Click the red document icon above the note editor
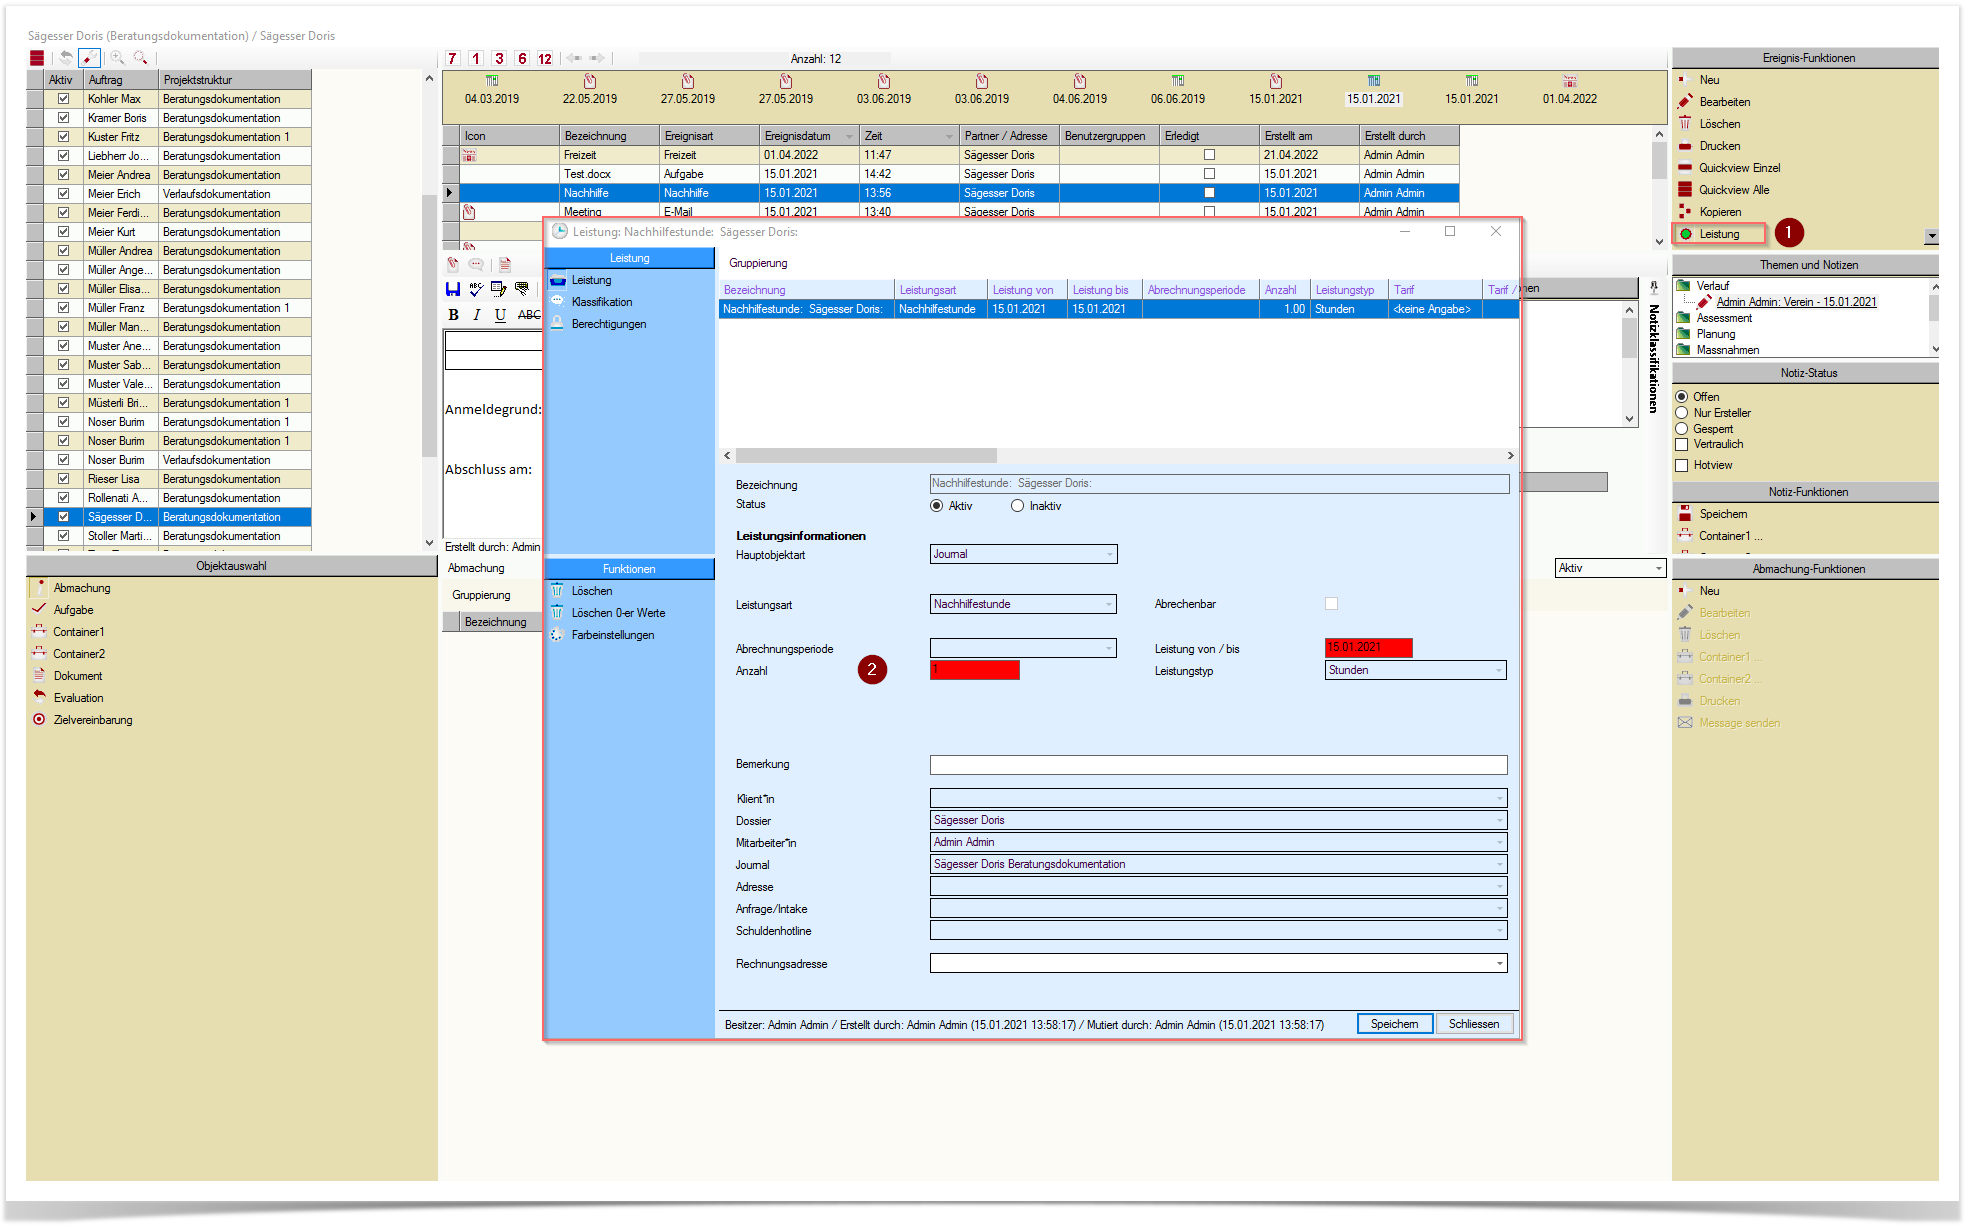The width and height of the screenshot is (1973, 1230). click(x=505, y=264)
